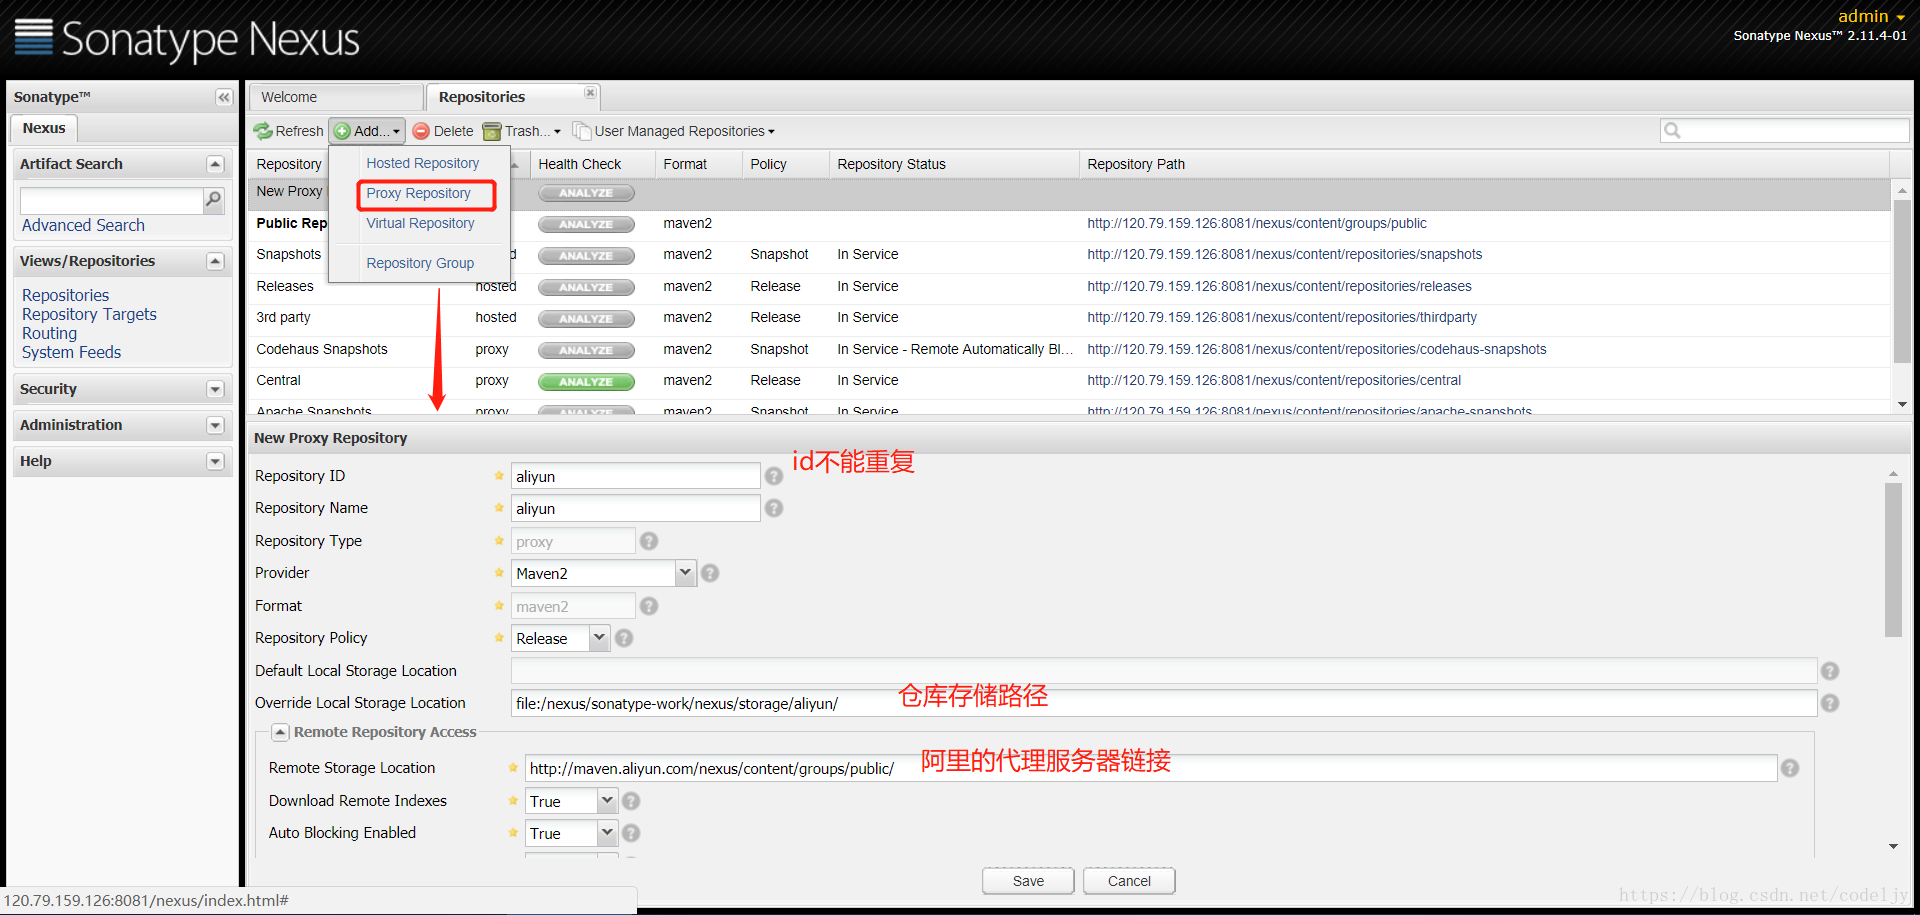Expand the Administration panel
Screen dimensions: 1920x915
coord(215,425)
